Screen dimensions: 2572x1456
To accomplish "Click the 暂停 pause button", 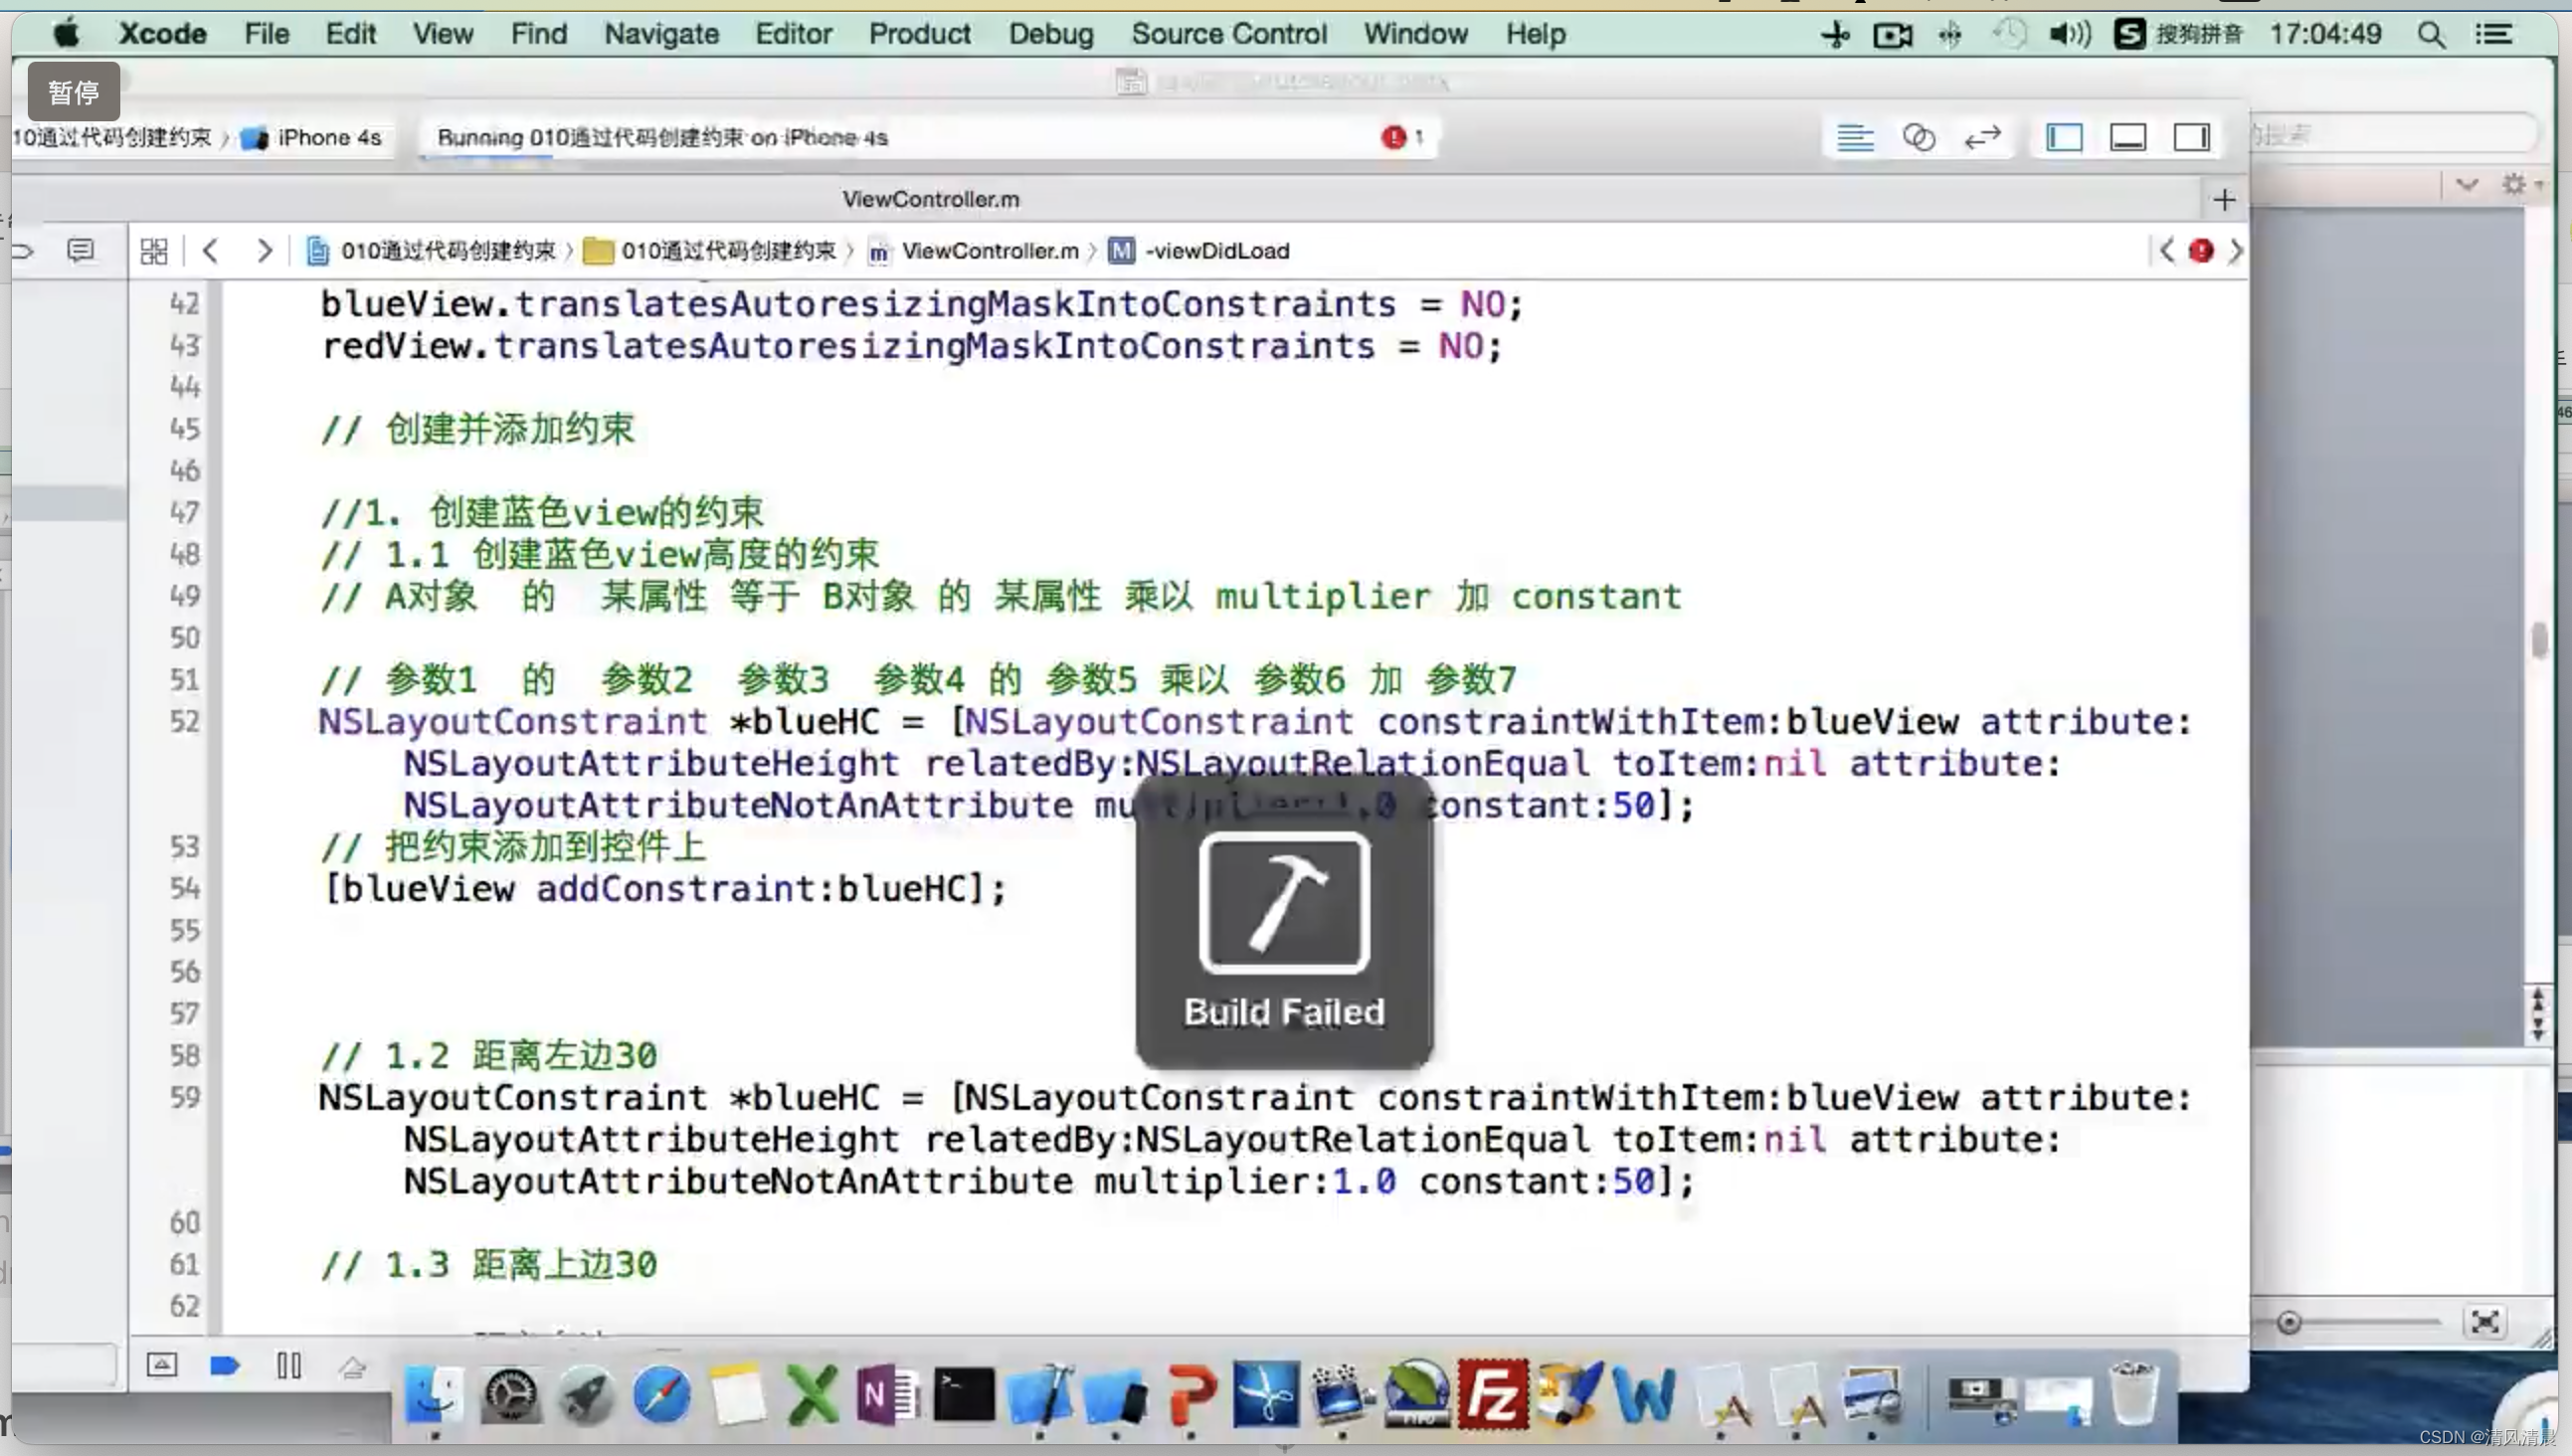I will 74,92.
